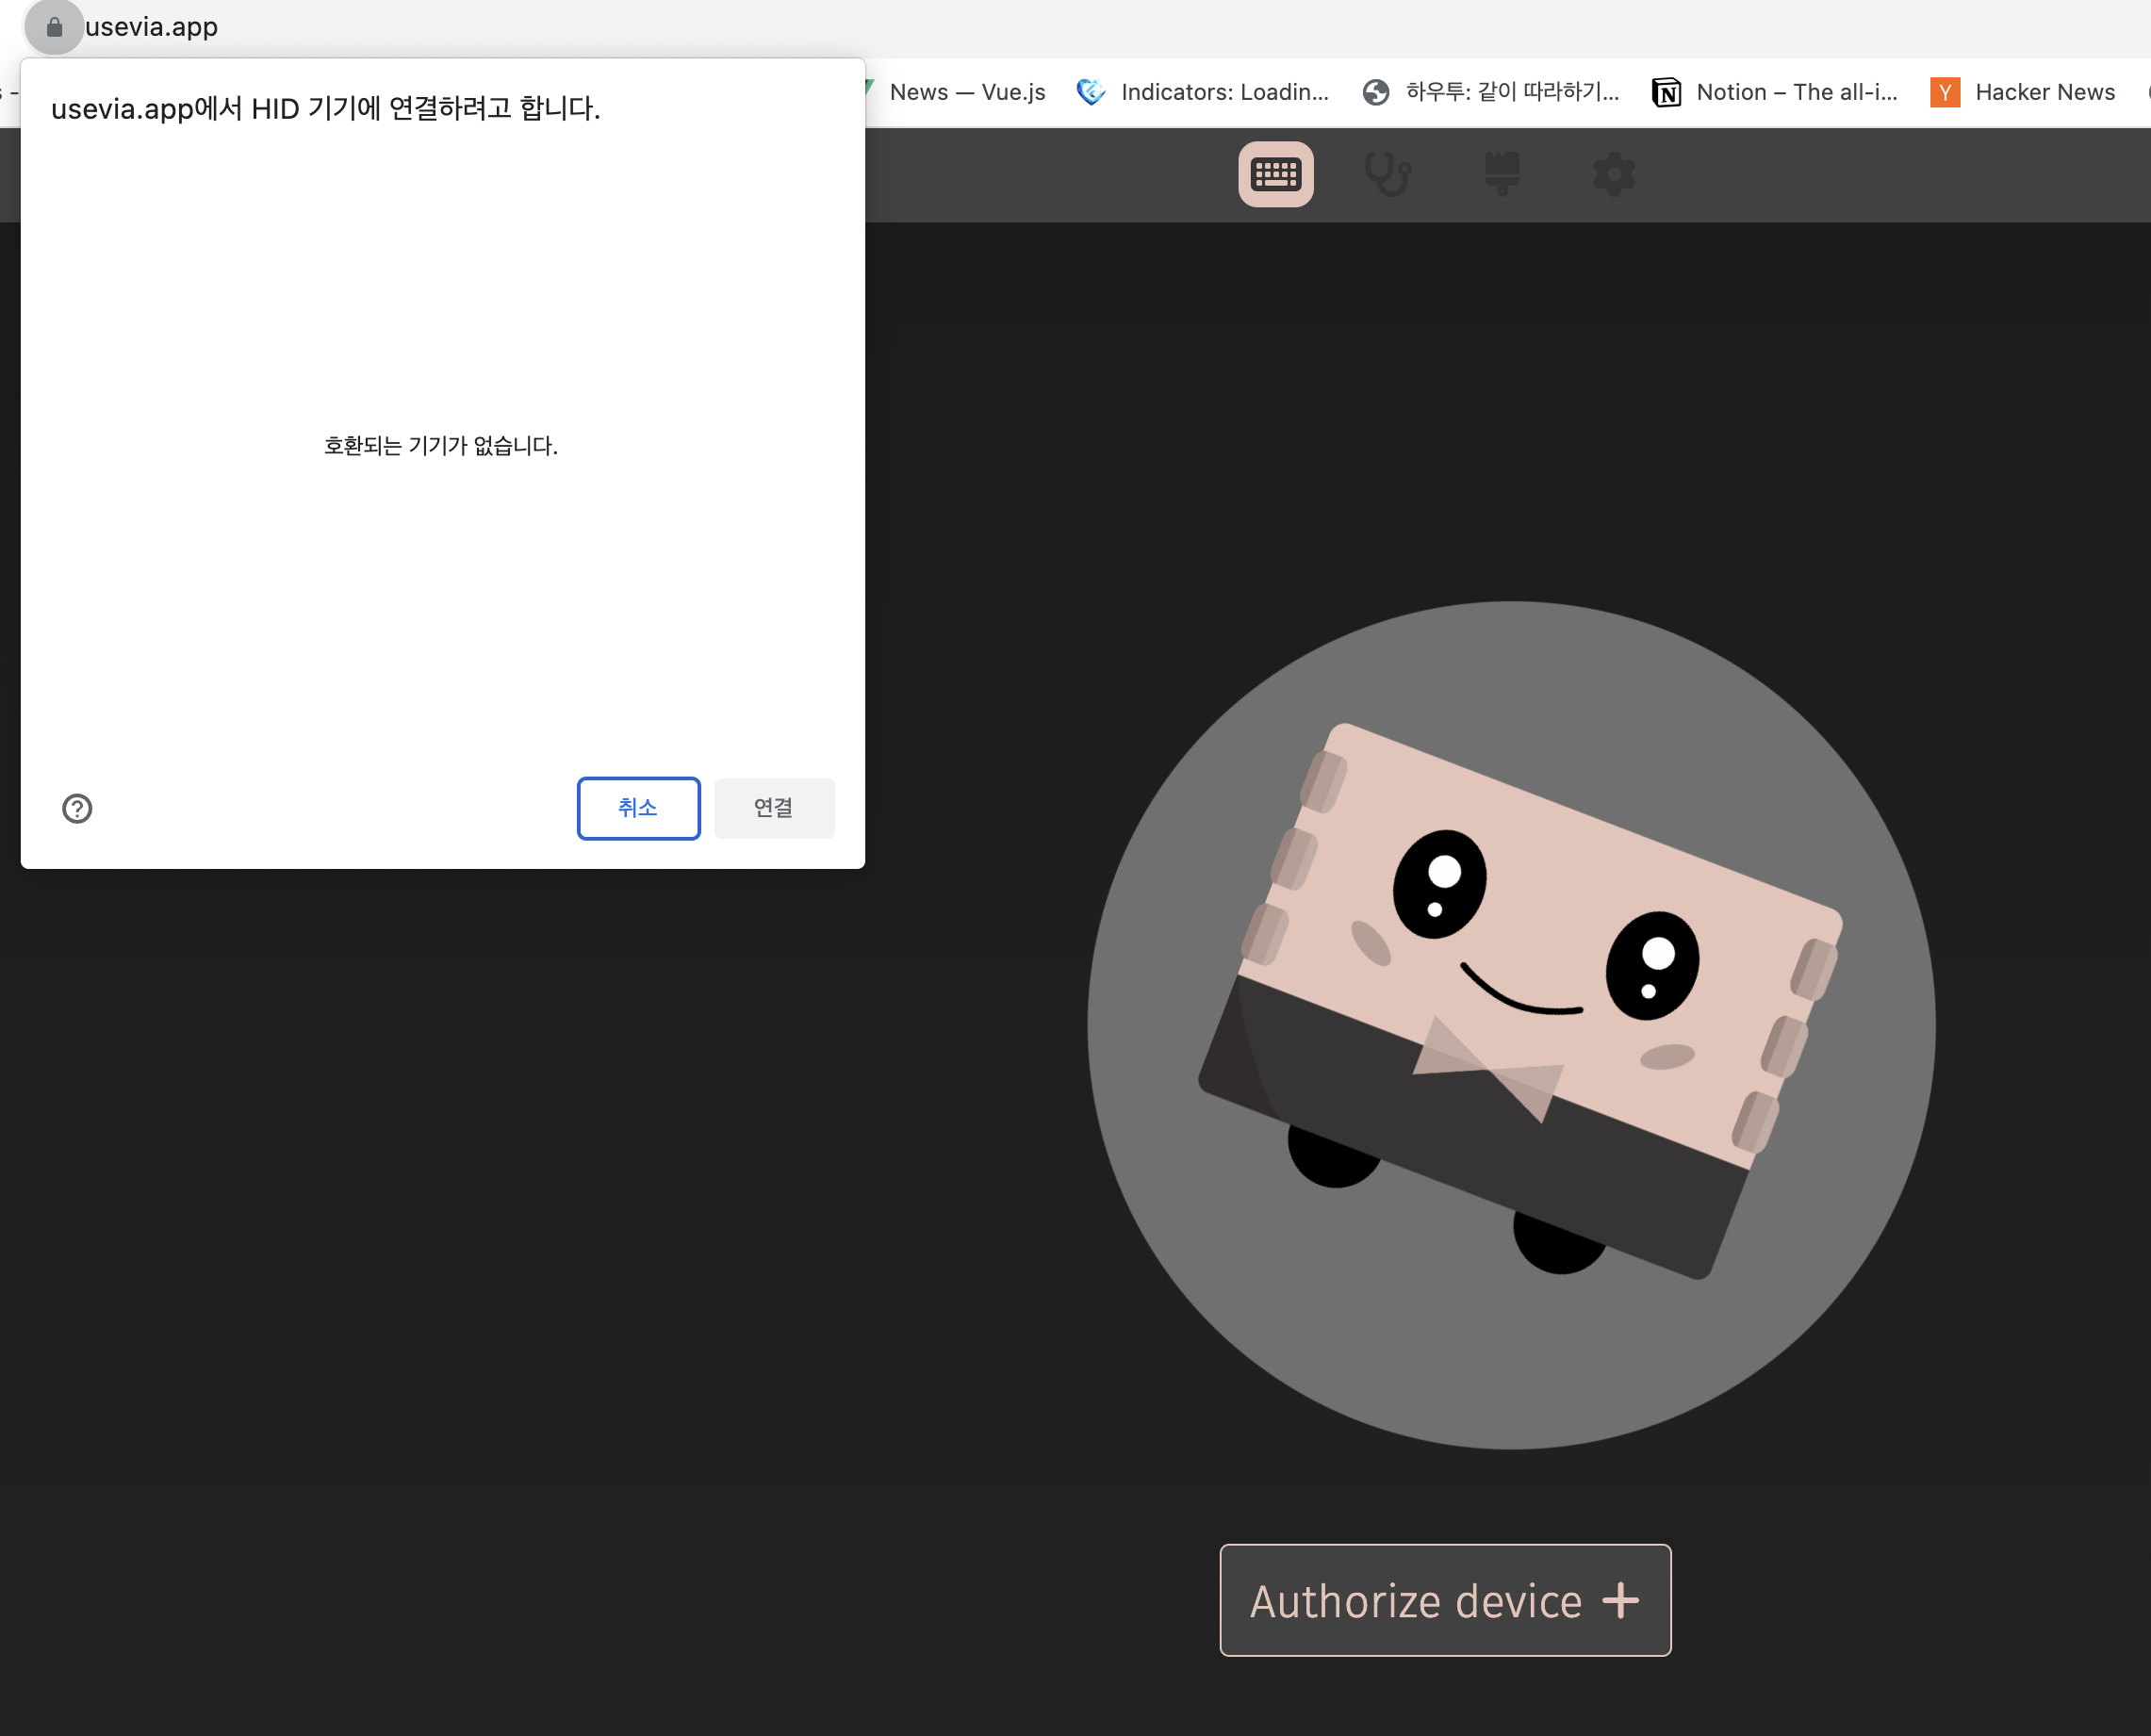Click the 호환되는 기기가 없습니다 message

[x=441, y=446]
